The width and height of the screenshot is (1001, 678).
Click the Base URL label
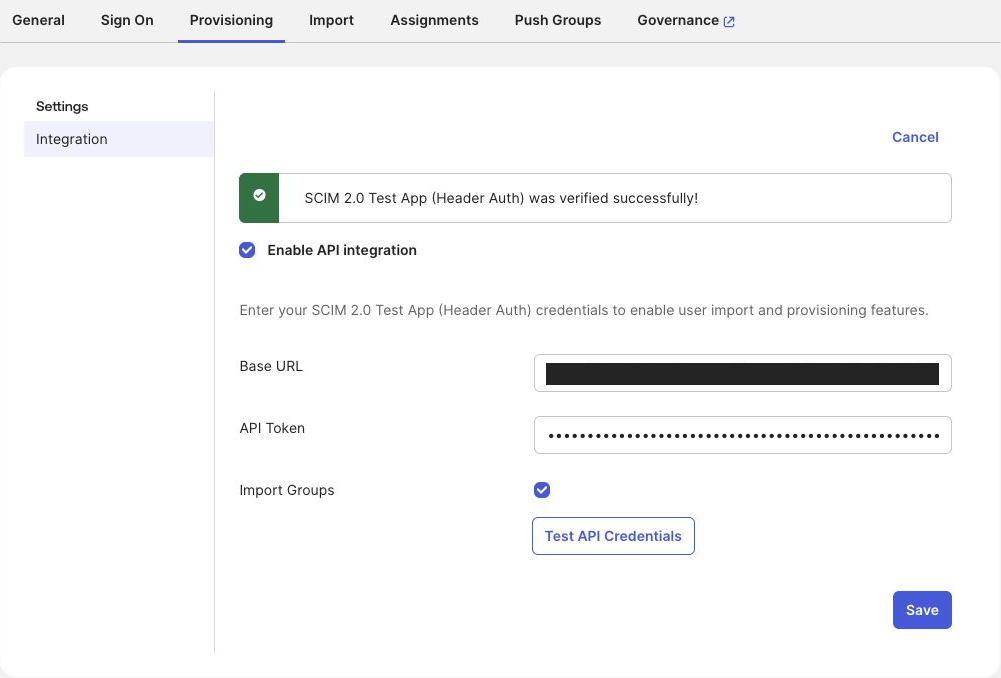point(271,366)
